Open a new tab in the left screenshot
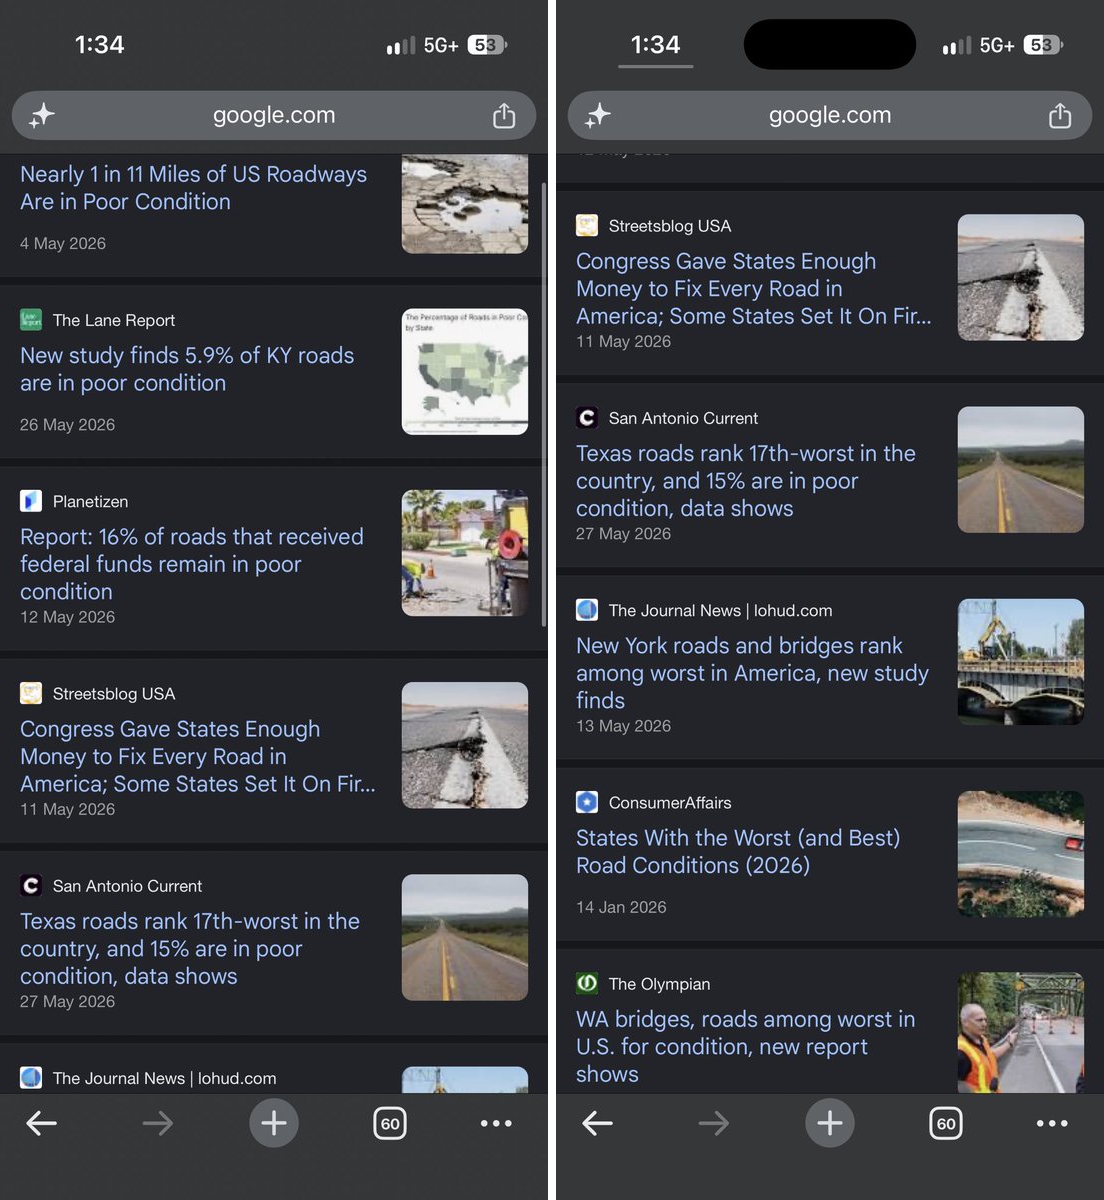This screenshot has height=1200, width=1104. pos(274,1123)
